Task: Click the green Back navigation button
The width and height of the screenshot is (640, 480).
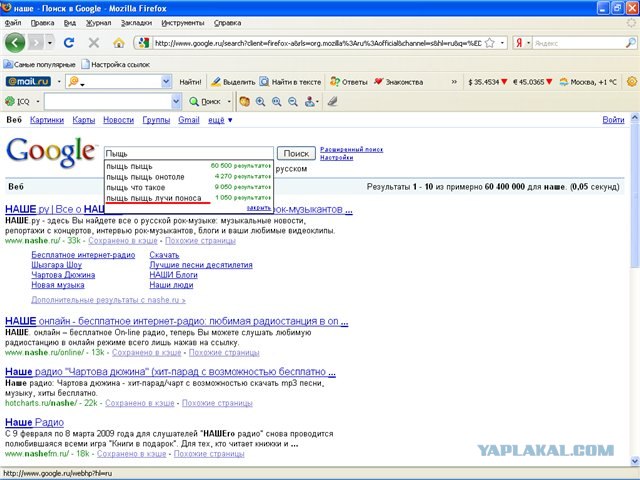Action: coord(15,42)
